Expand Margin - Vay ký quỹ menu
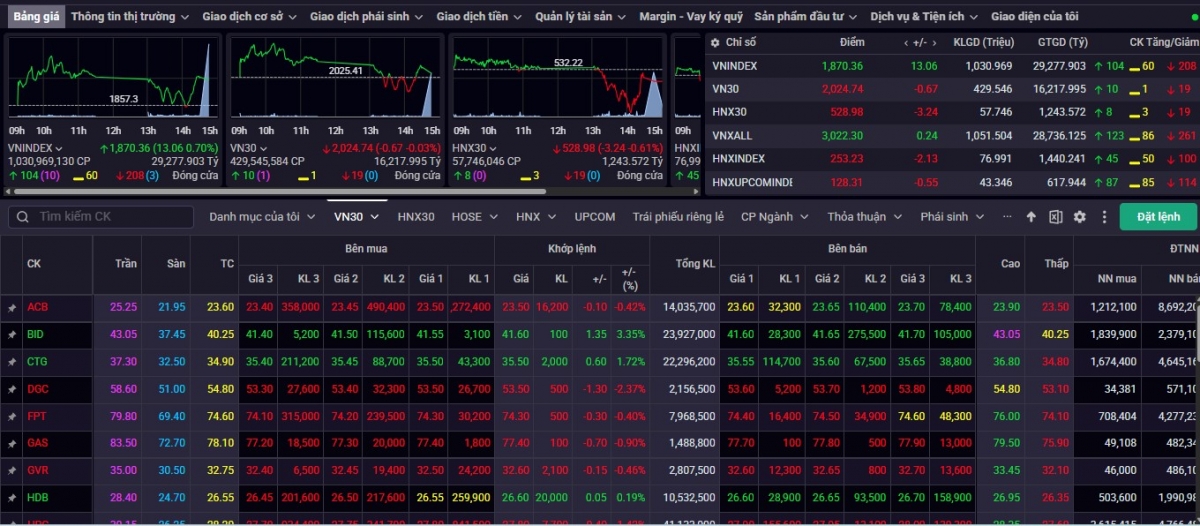The image size is (1200, 526). coord(691,17)
